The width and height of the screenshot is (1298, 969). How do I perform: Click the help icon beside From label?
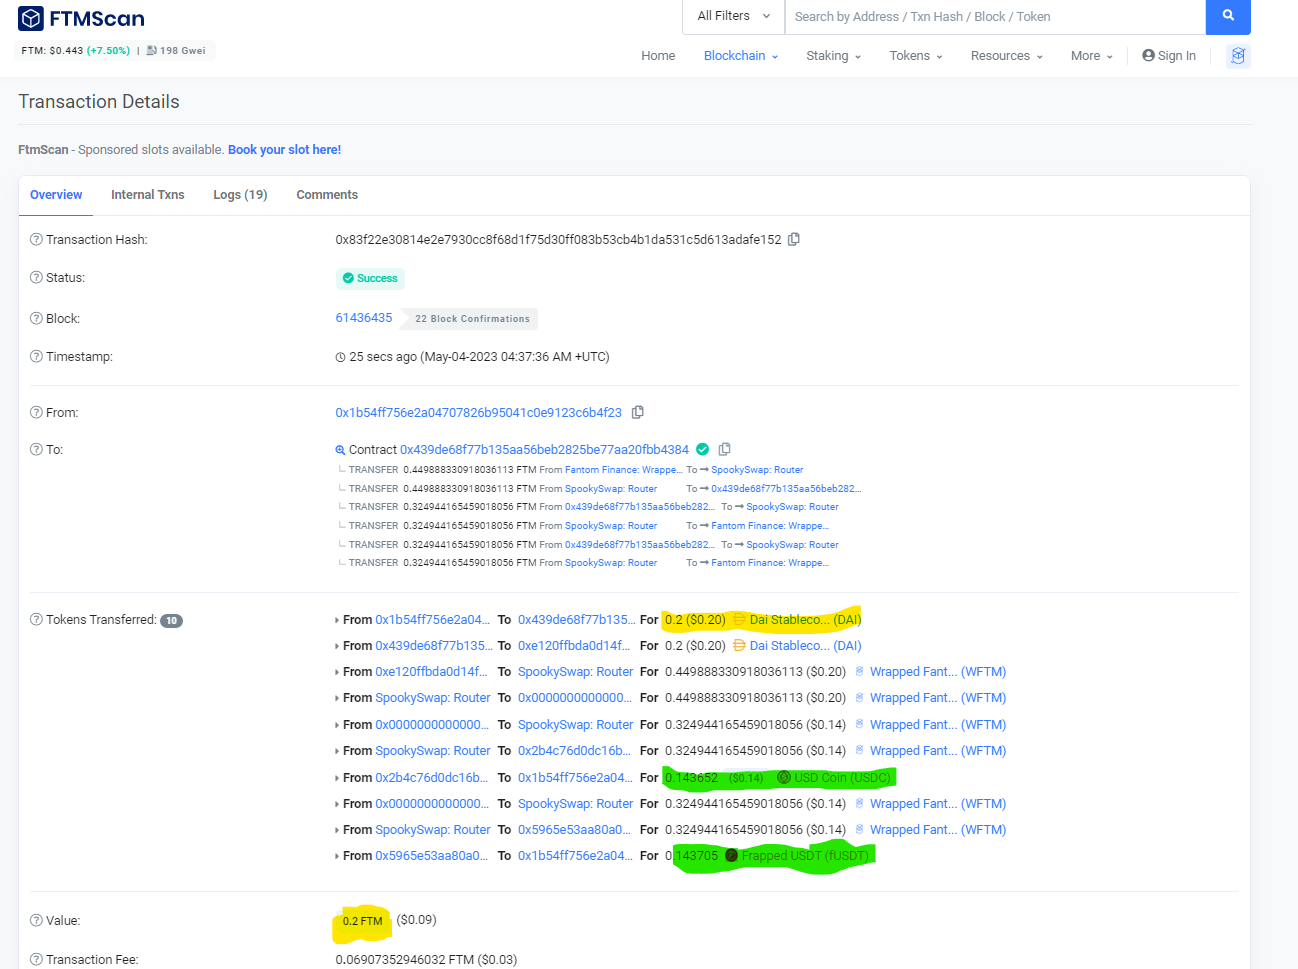pos(36,412)
